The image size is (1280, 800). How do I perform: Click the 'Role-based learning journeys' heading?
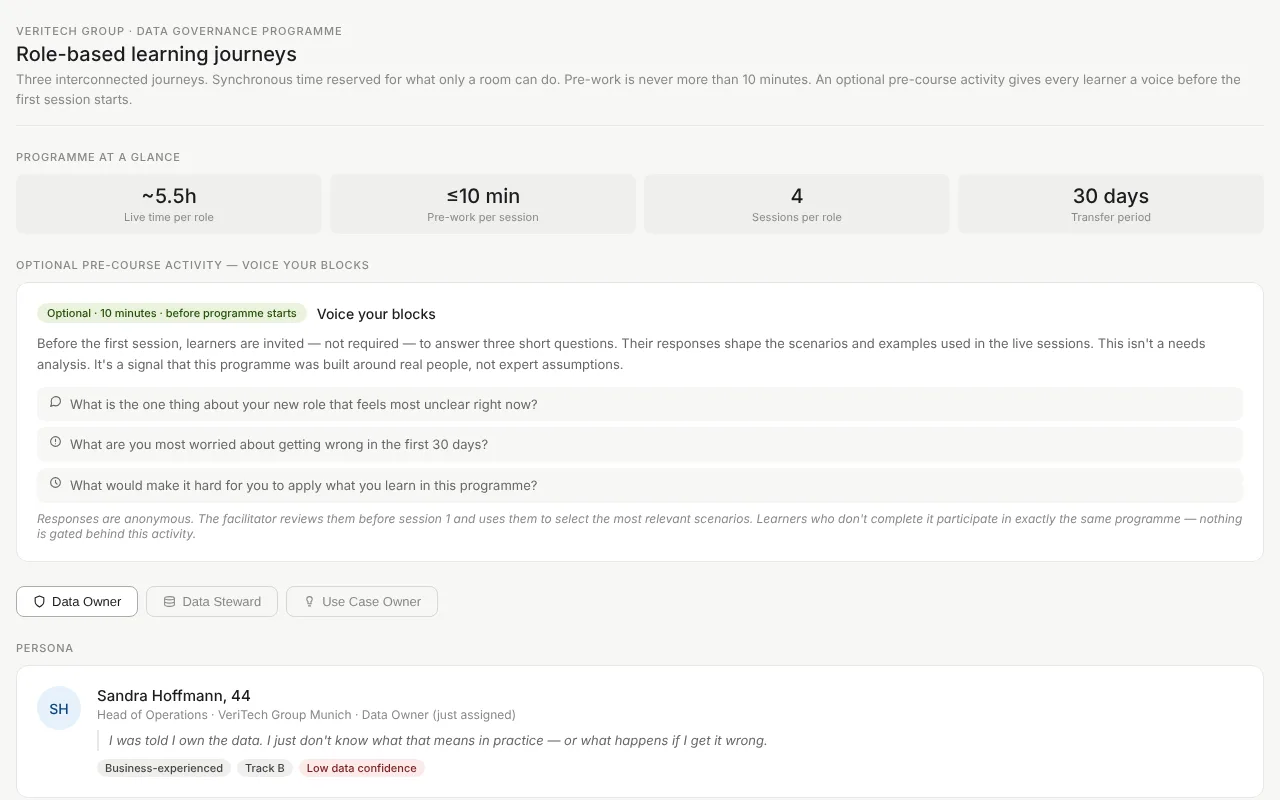(x=156, y=54)
